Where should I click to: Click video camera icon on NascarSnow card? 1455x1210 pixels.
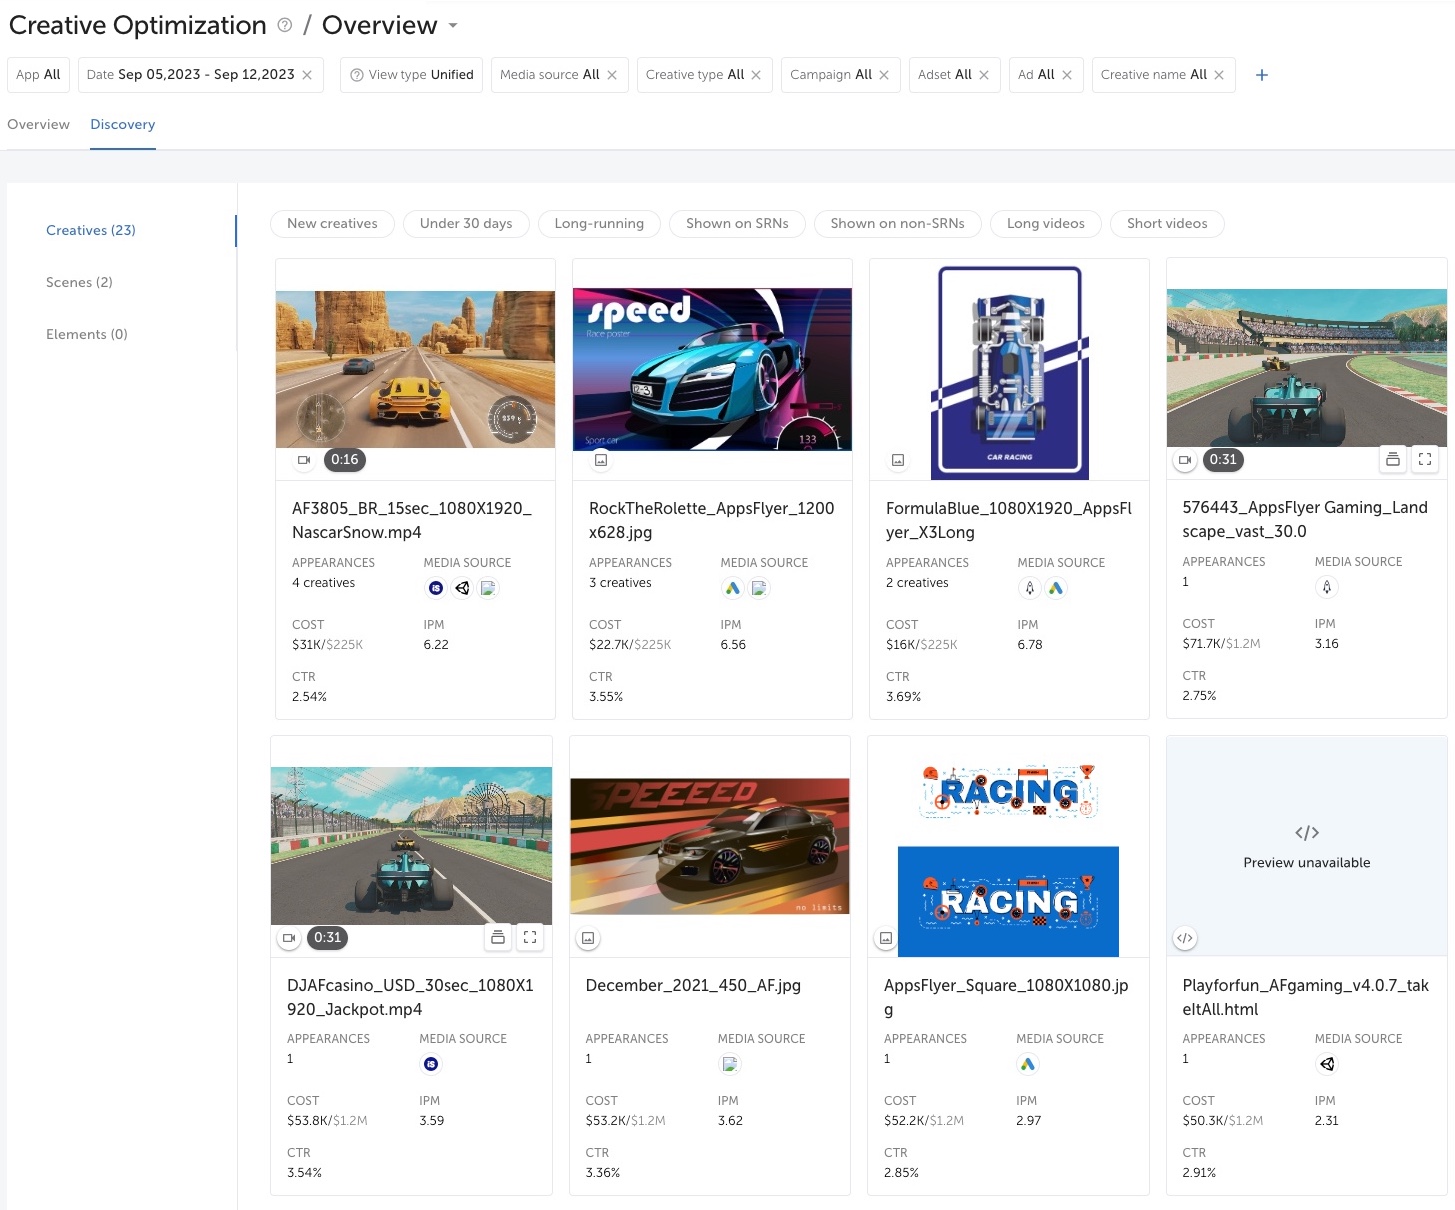304,460
